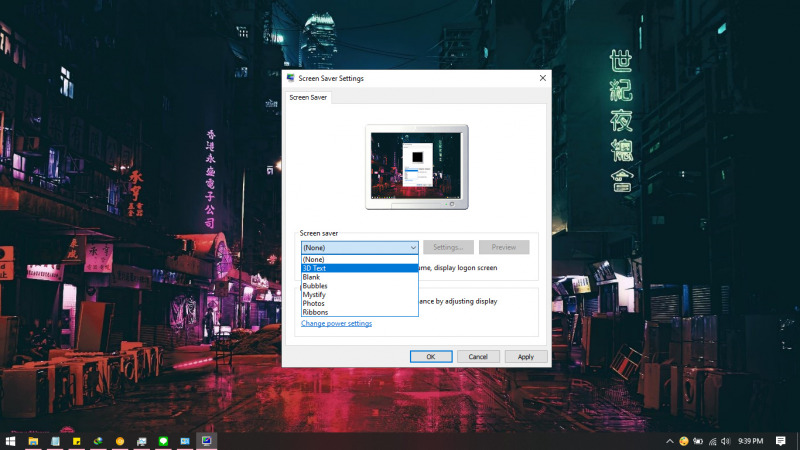Click the Preview button
This screenshot has height=450, width=800.
point(504,247)
